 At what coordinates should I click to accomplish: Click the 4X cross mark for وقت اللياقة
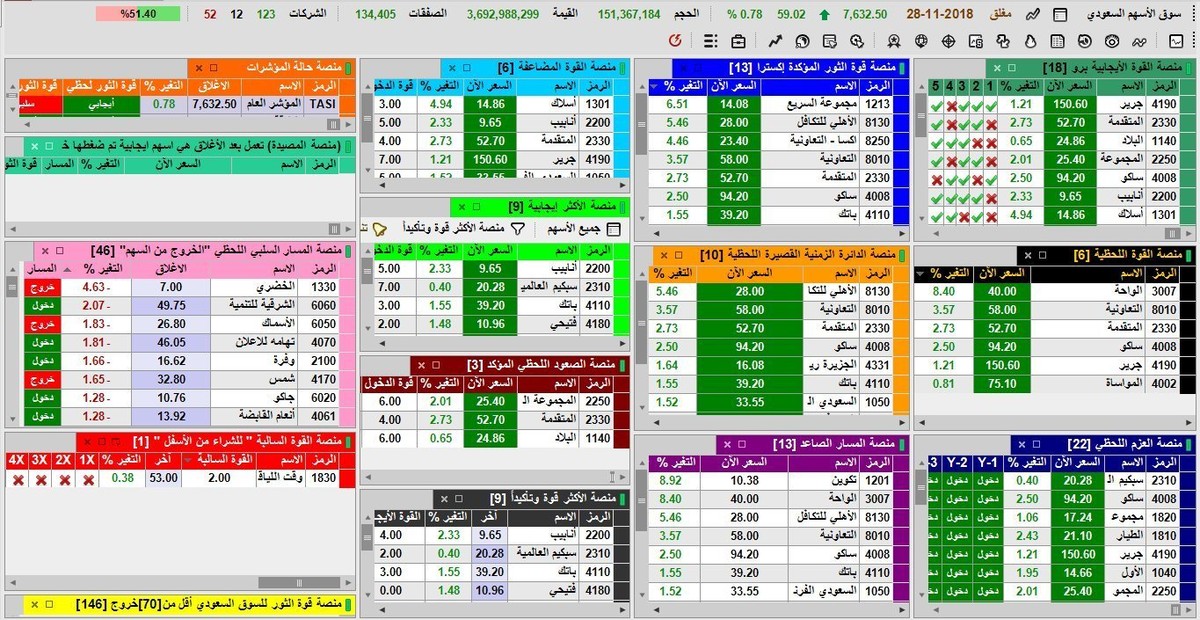[16, 479]
